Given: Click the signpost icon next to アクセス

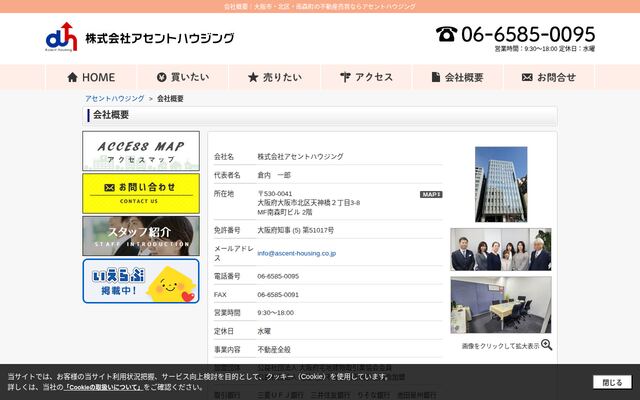Looking at the screenshot, I should 345,77.
